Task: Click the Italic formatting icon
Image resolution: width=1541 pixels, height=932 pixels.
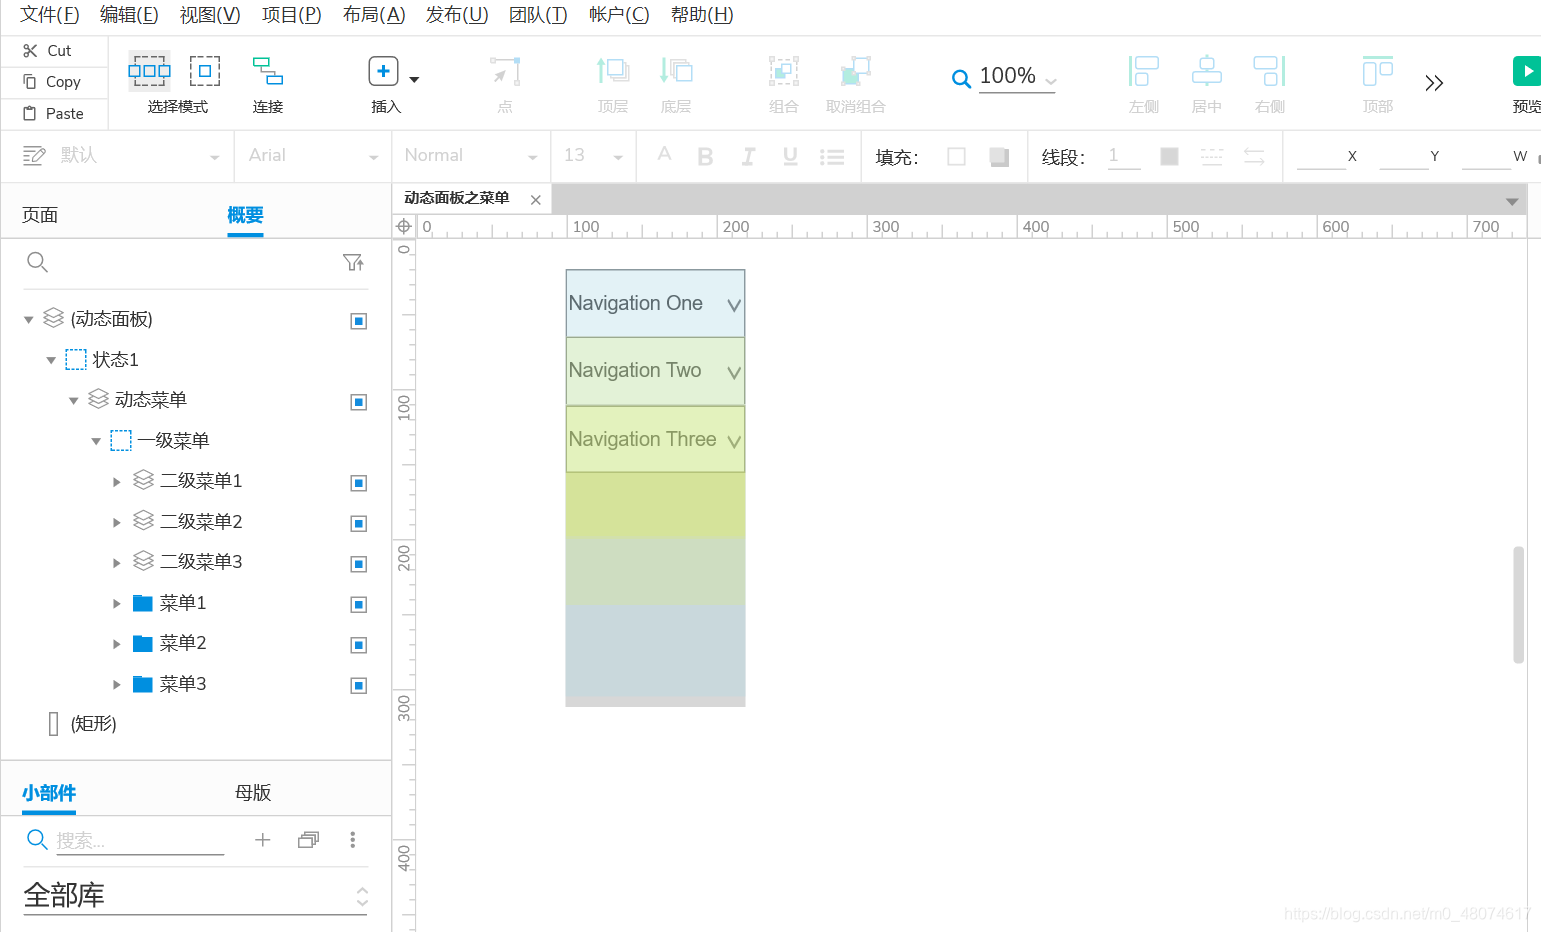Action: (x=748, y=156)
